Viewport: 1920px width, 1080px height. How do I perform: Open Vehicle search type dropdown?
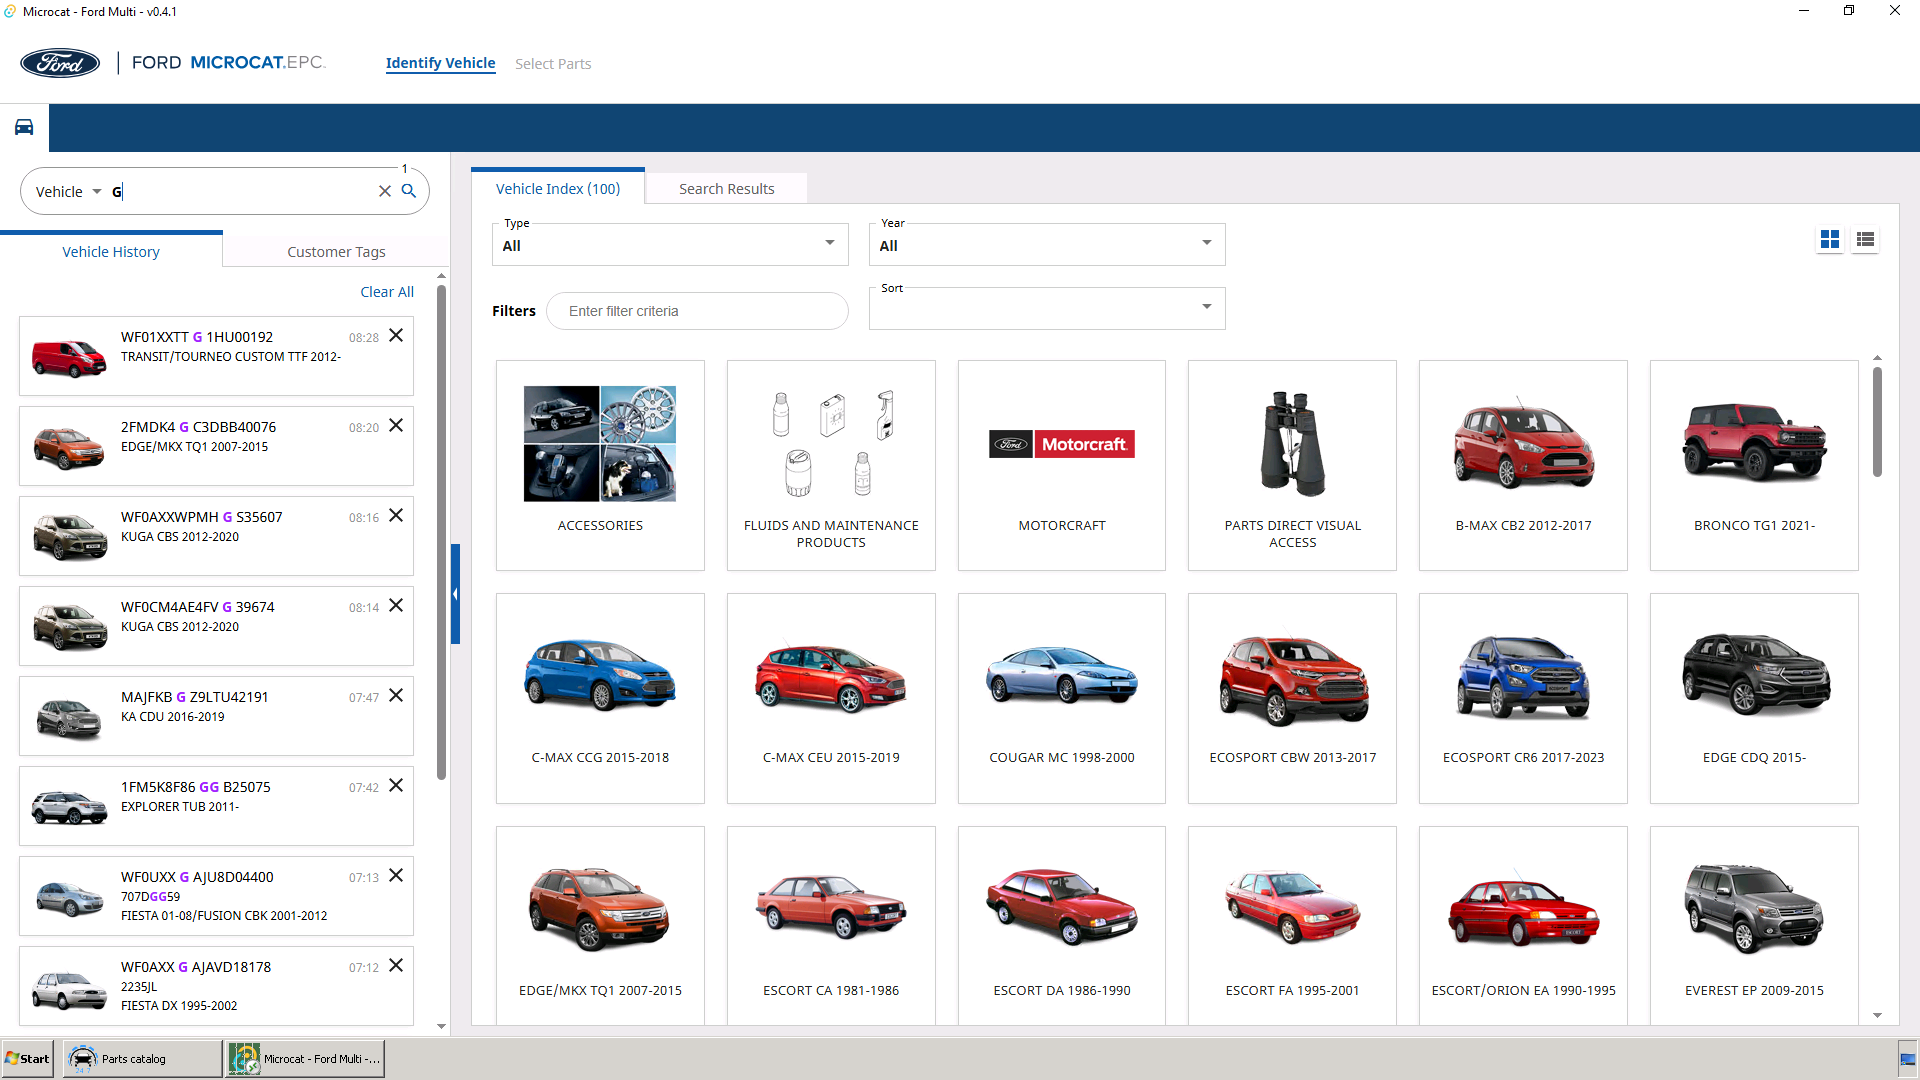tap(69, 192)
